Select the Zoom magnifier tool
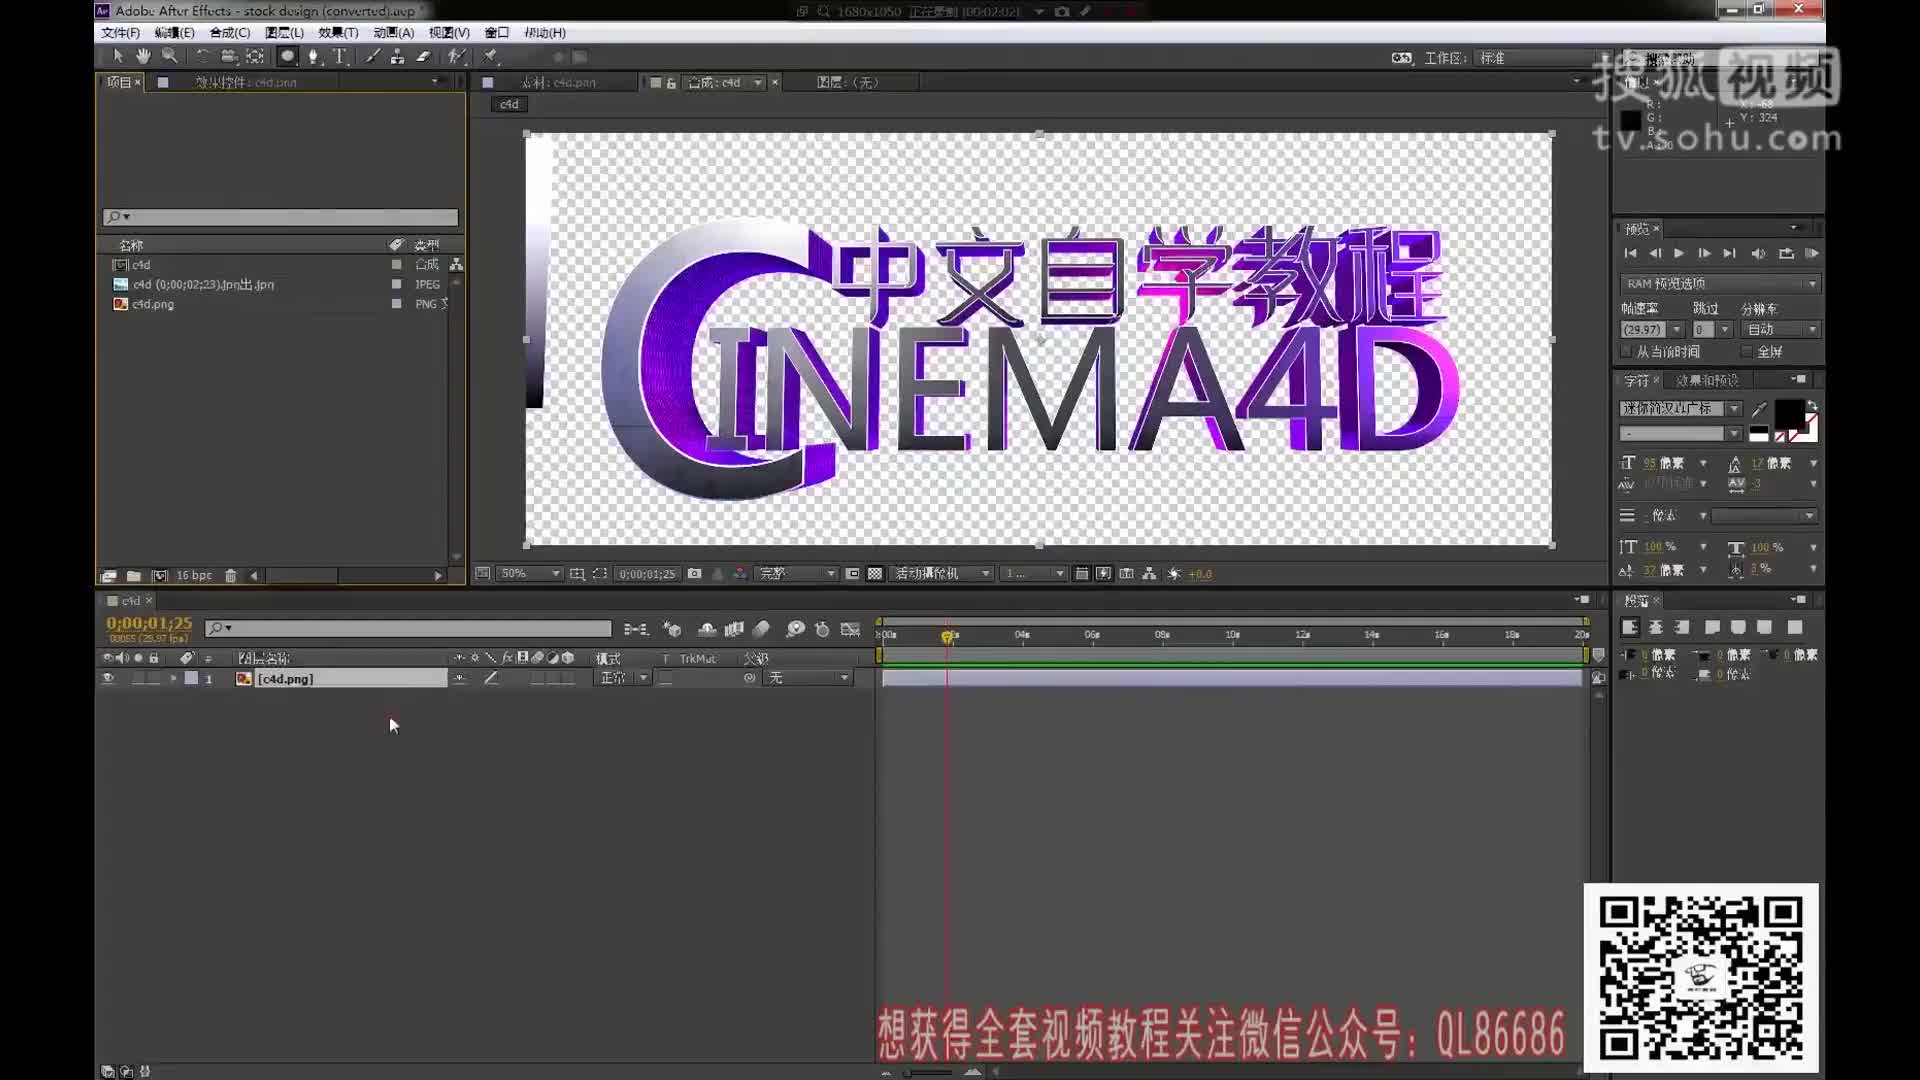Screen dimensions: 1920x1080 169,57
